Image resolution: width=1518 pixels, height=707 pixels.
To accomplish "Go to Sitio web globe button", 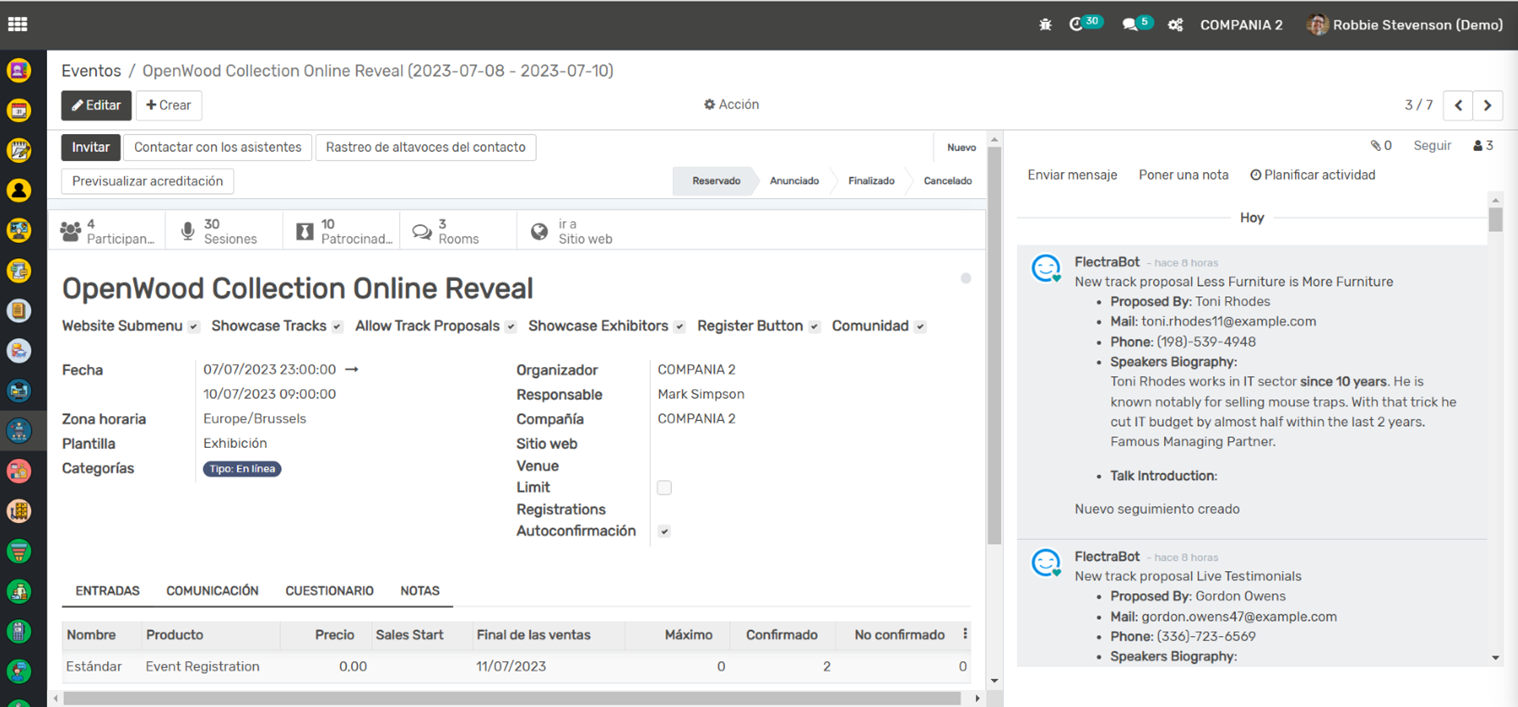I will 574,231.
